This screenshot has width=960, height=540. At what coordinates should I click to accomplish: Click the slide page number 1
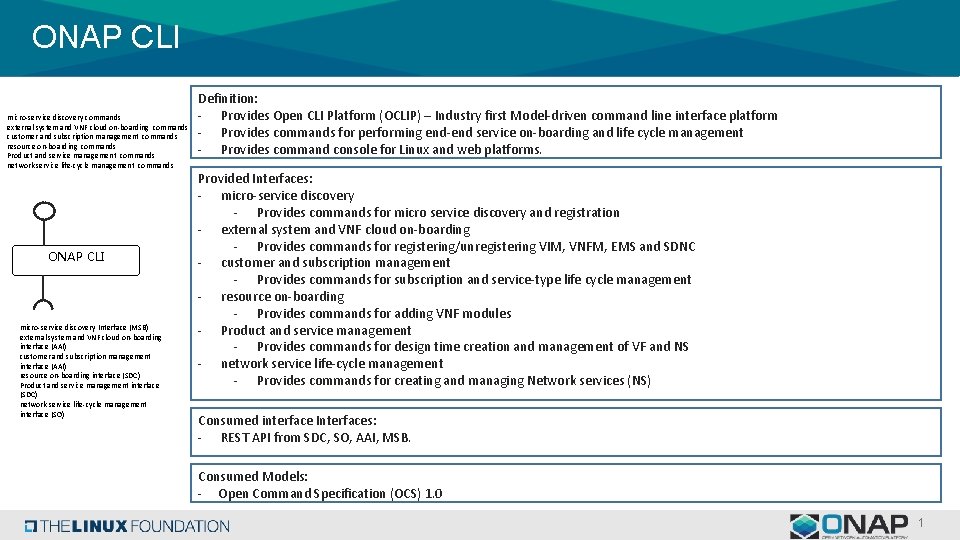click(920, 522)
